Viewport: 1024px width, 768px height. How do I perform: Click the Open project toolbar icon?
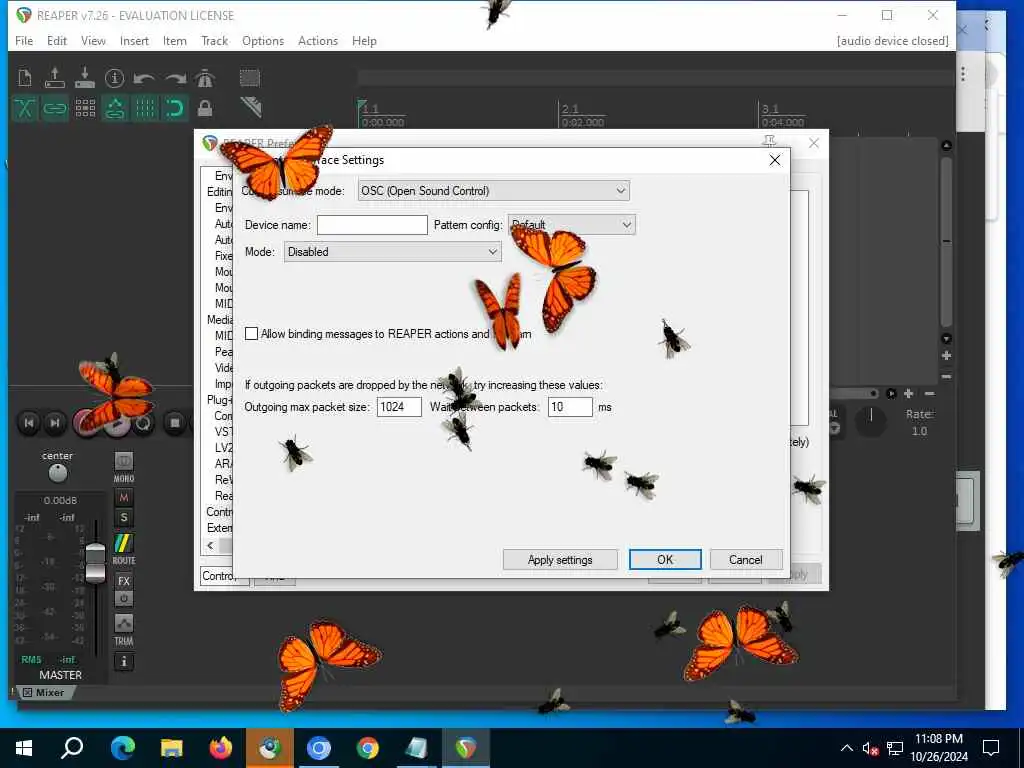(x=55, y=78)
